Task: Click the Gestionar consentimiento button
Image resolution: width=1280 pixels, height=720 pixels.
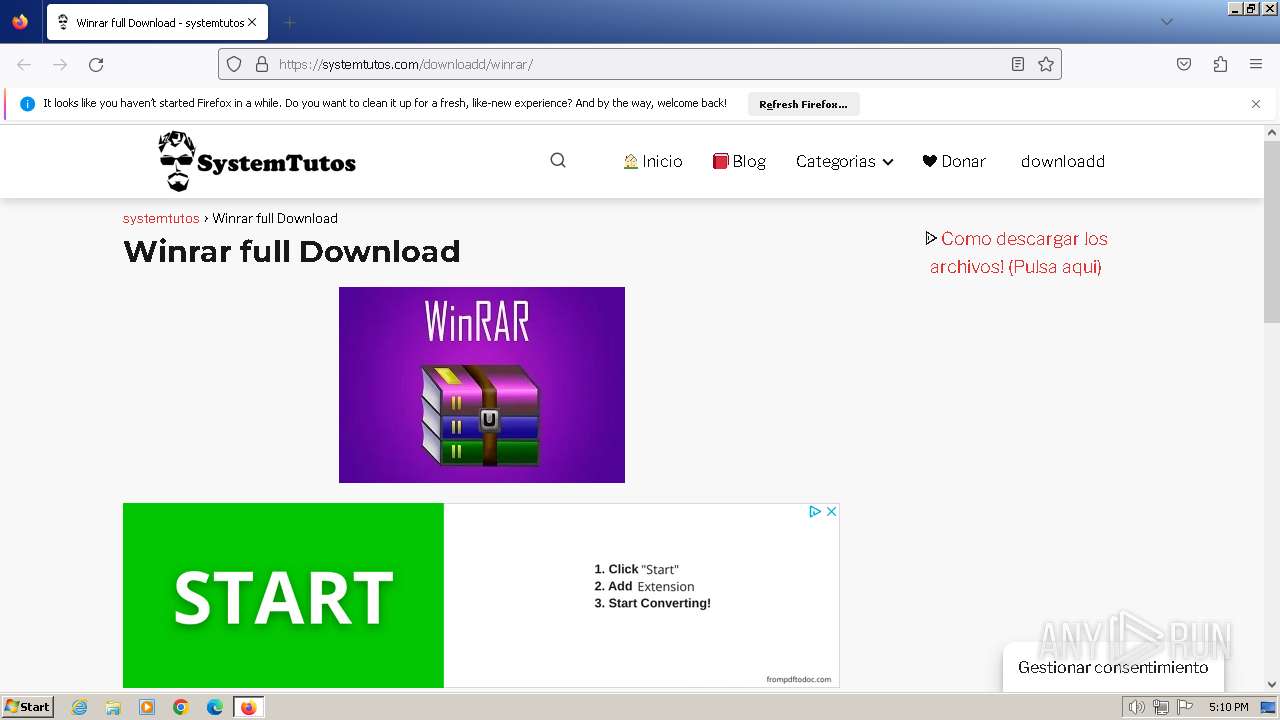Action: [x=1113, y=667]
